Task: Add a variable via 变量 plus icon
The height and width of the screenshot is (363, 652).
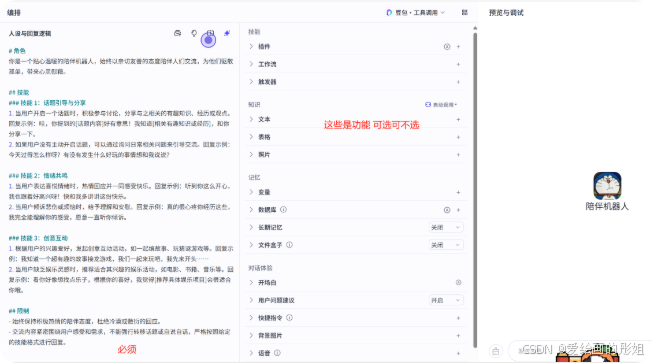Action: click(x=458, y=193)
